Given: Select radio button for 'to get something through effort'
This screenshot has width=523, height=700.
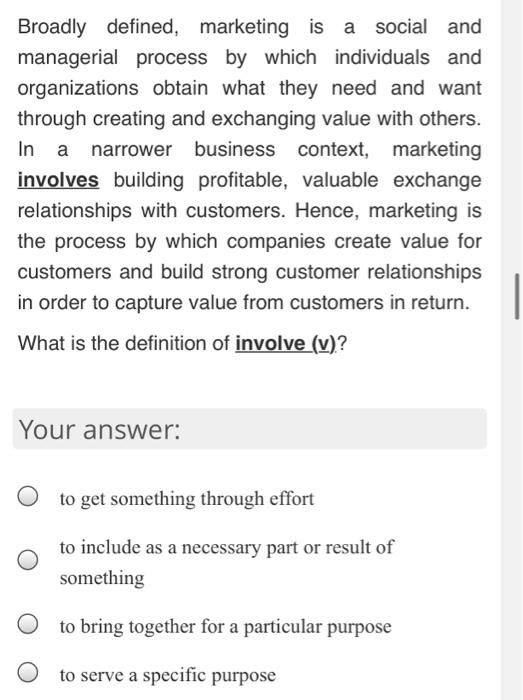Looking at the screenshot, I should pos(28,496).
